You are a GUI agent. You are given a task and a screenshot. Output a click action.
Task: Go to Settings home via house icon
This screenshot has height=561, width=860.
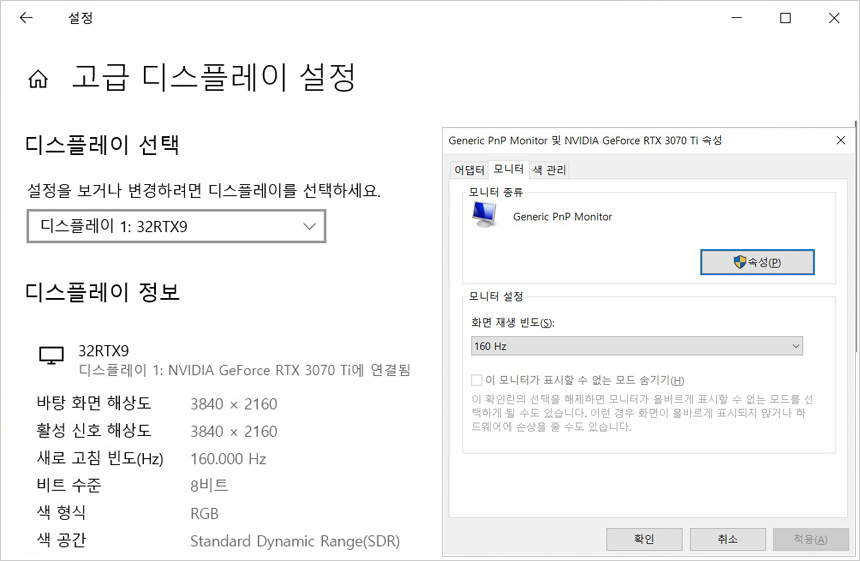coord(38,79)
